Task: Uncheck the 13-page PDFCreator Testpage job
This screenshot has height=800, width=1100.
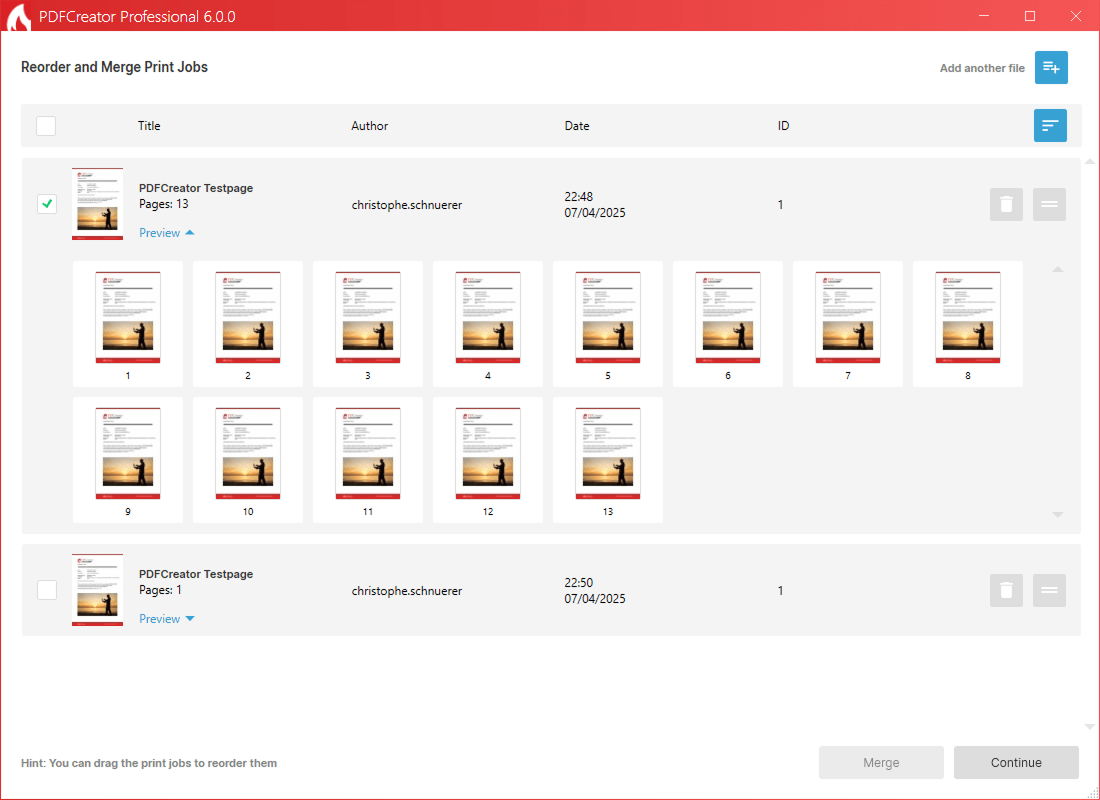Action: coord(47,204)
